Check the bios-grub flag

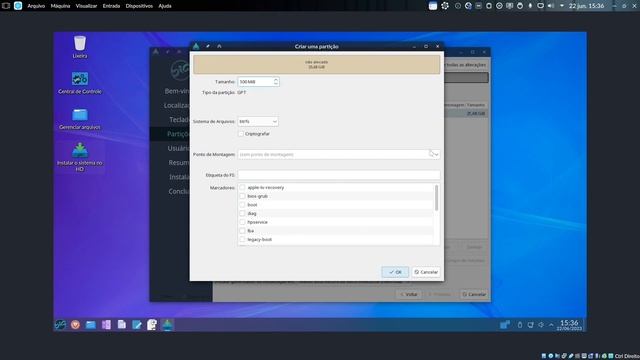(x=242, y=196)
